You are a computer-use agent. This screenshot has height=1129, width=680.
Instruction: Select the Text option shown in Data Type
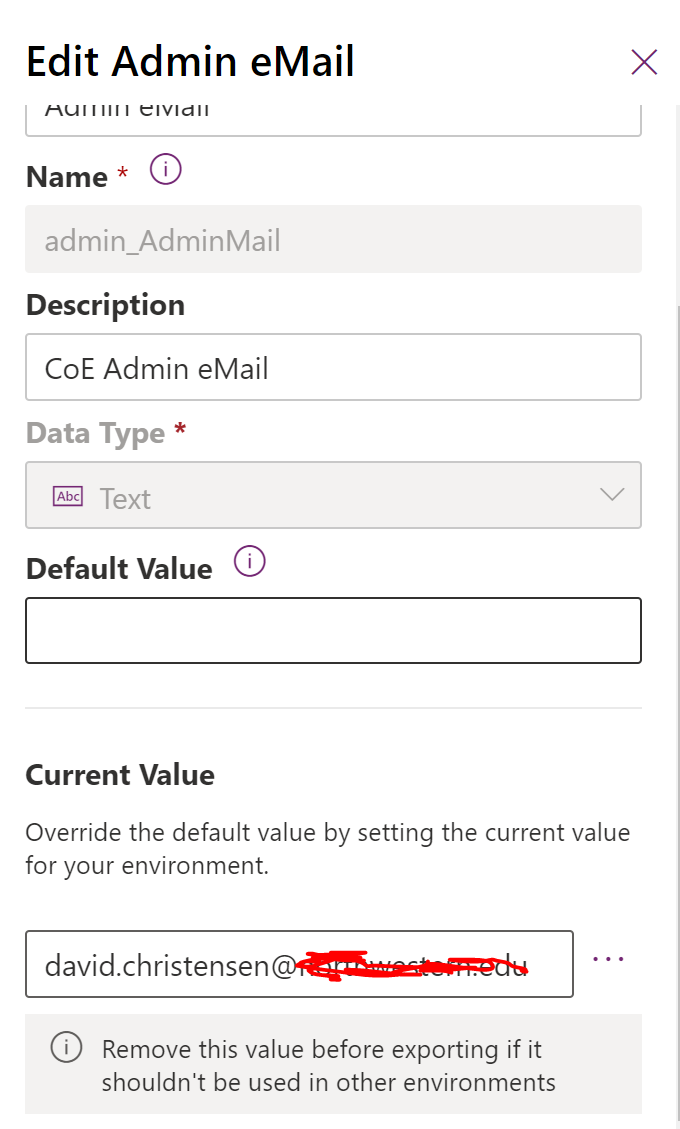pyautogui.click(x=126, y=495)
